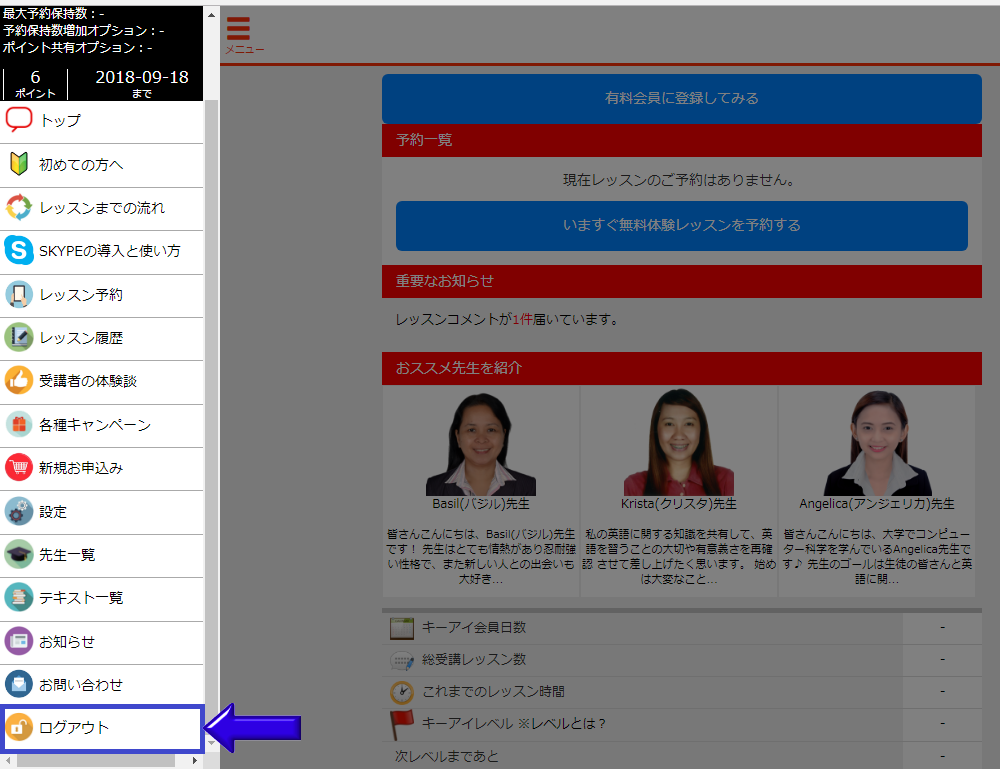Click Krista teacher description text
Screen dimensions: 1000x769
pos(679,557)
